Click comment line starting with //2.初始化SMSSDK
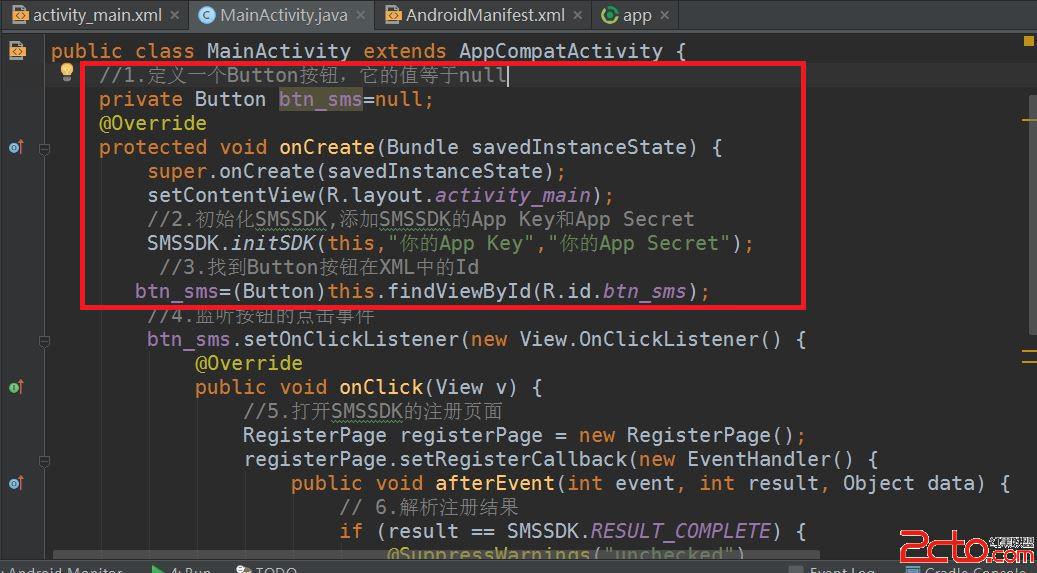Image resolution: width=1037 pixels, height=573 pixels. point(421,219)
